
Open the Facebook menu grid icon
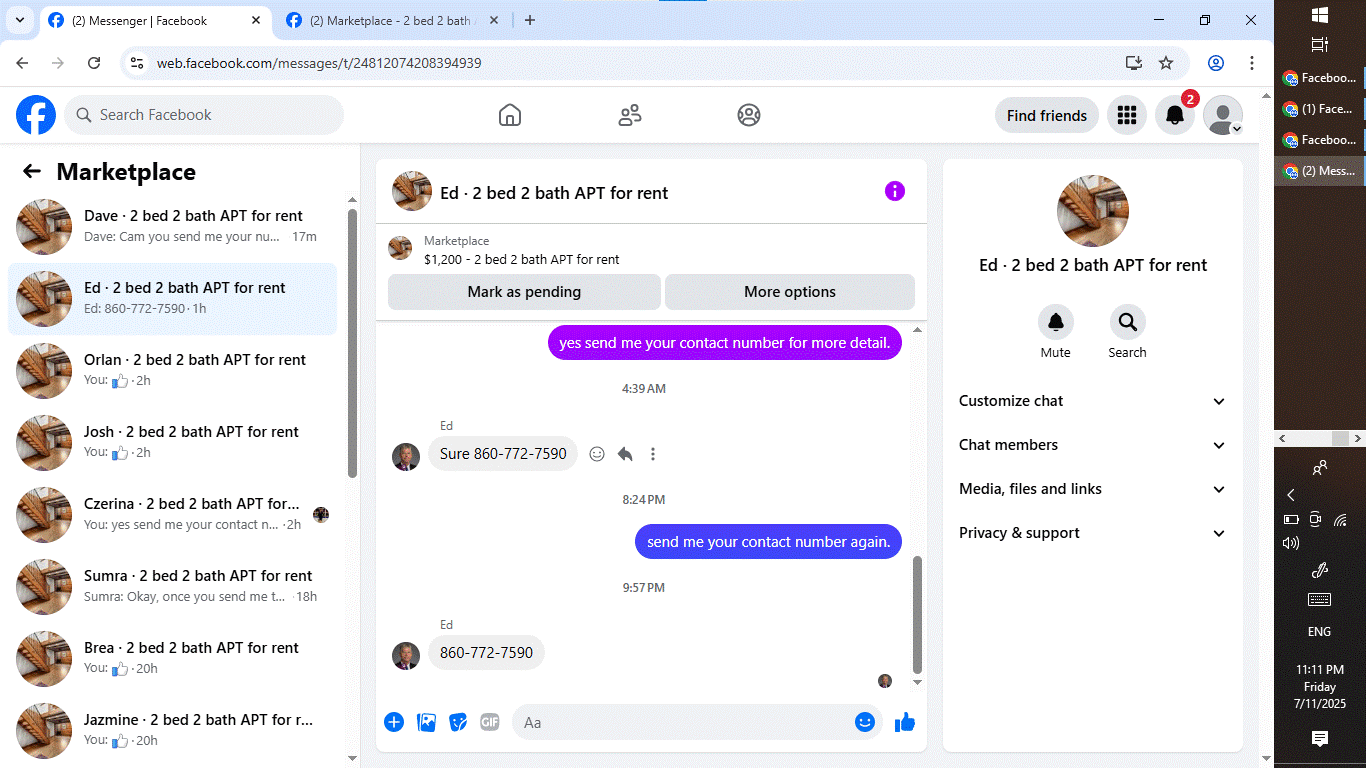(1127, 115)
